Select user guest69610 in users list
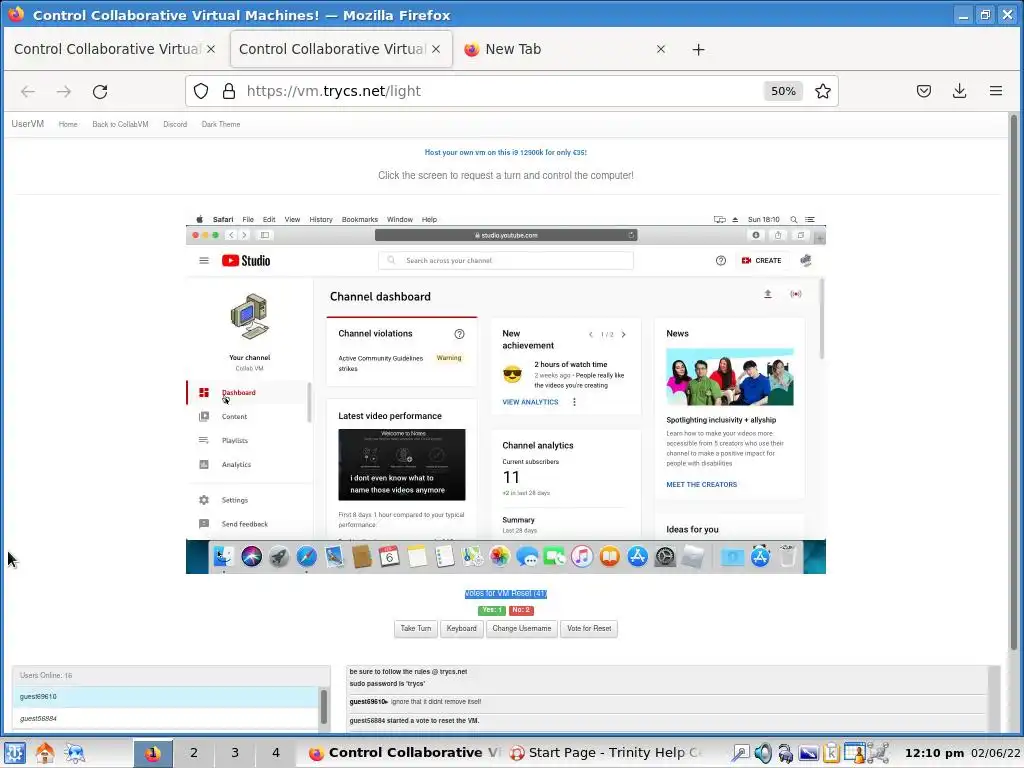1024x768 pixels. pyautogui.click(x=166, y=697)
